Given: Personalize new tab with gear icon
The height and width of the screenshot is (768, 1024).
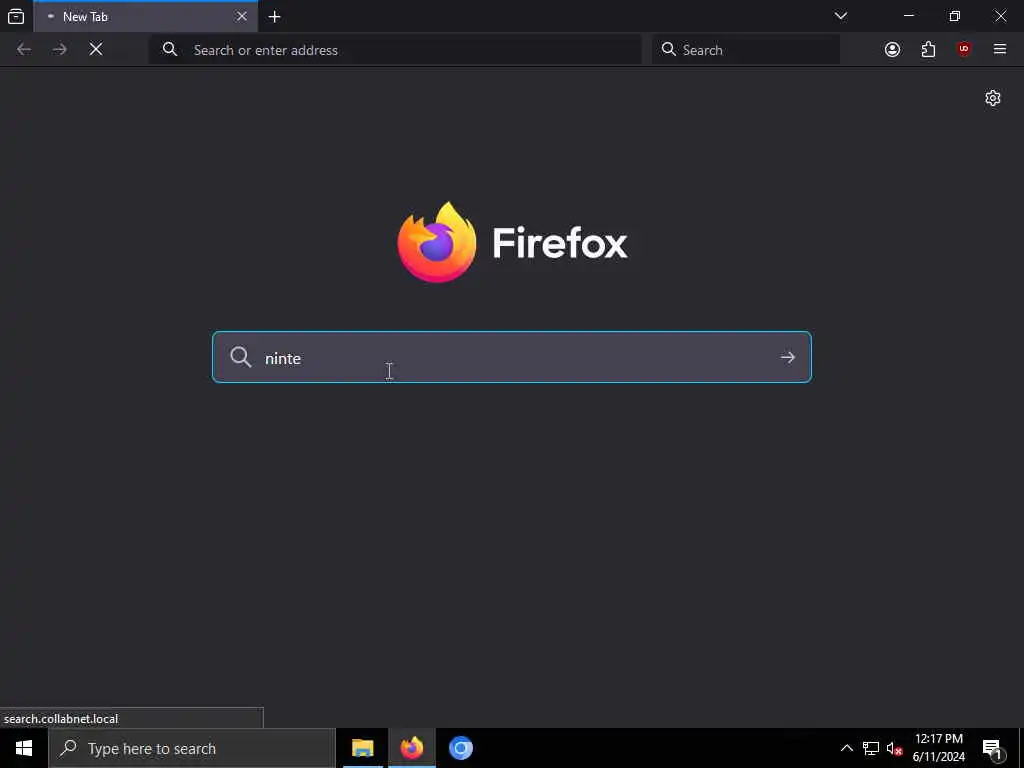Looking at the screenshot, I should point(993,98).
